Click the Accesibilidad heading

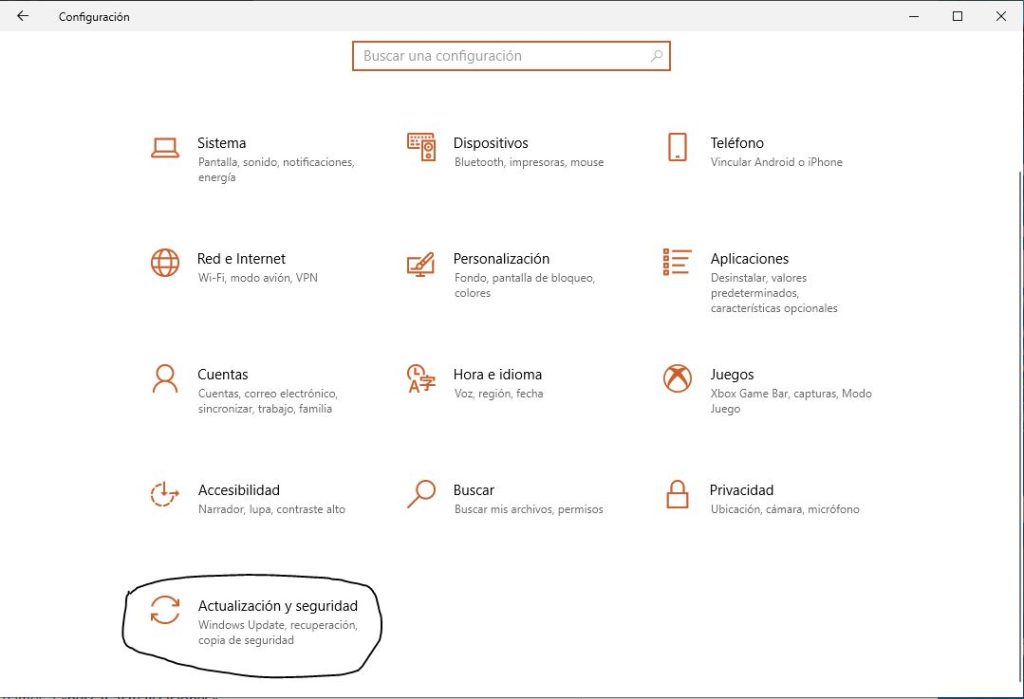tap(238, 490)
